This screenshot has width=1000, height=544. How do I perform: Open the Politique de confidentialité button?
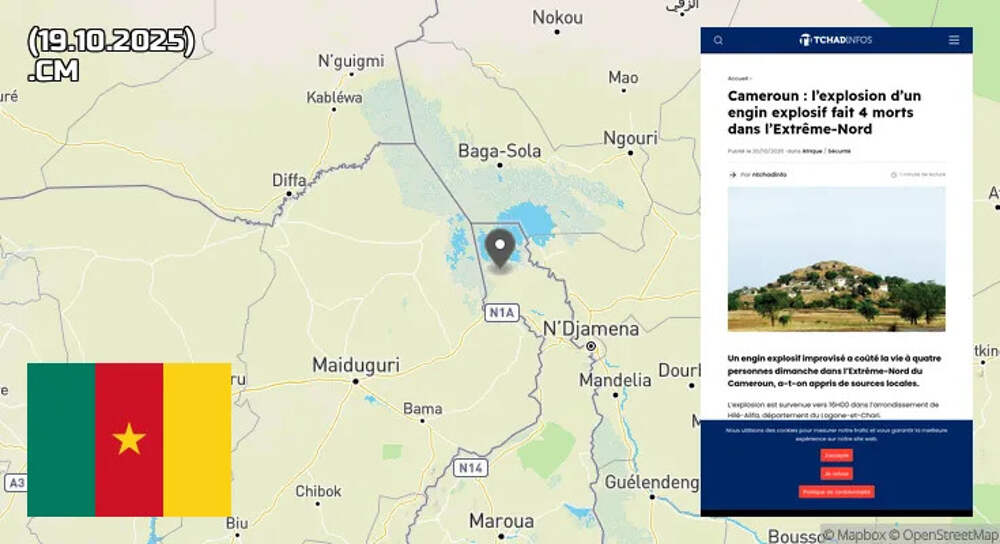pyautogui.click(x=836, y=492)
